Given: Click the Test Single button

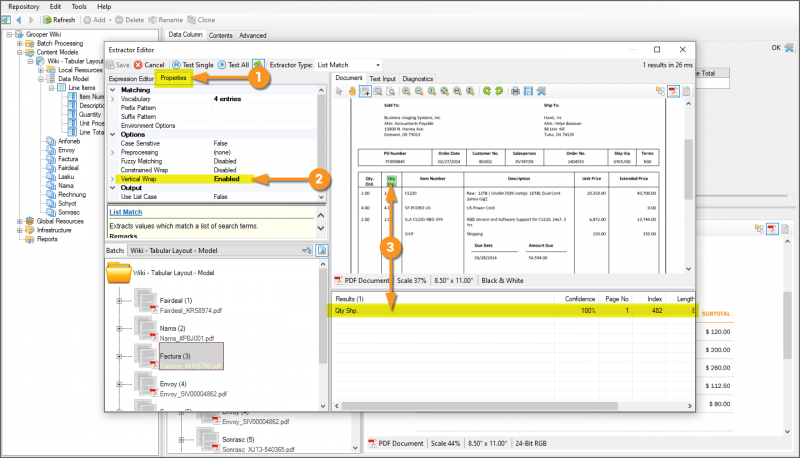Looking at the screenshot, I should [192, 64].
